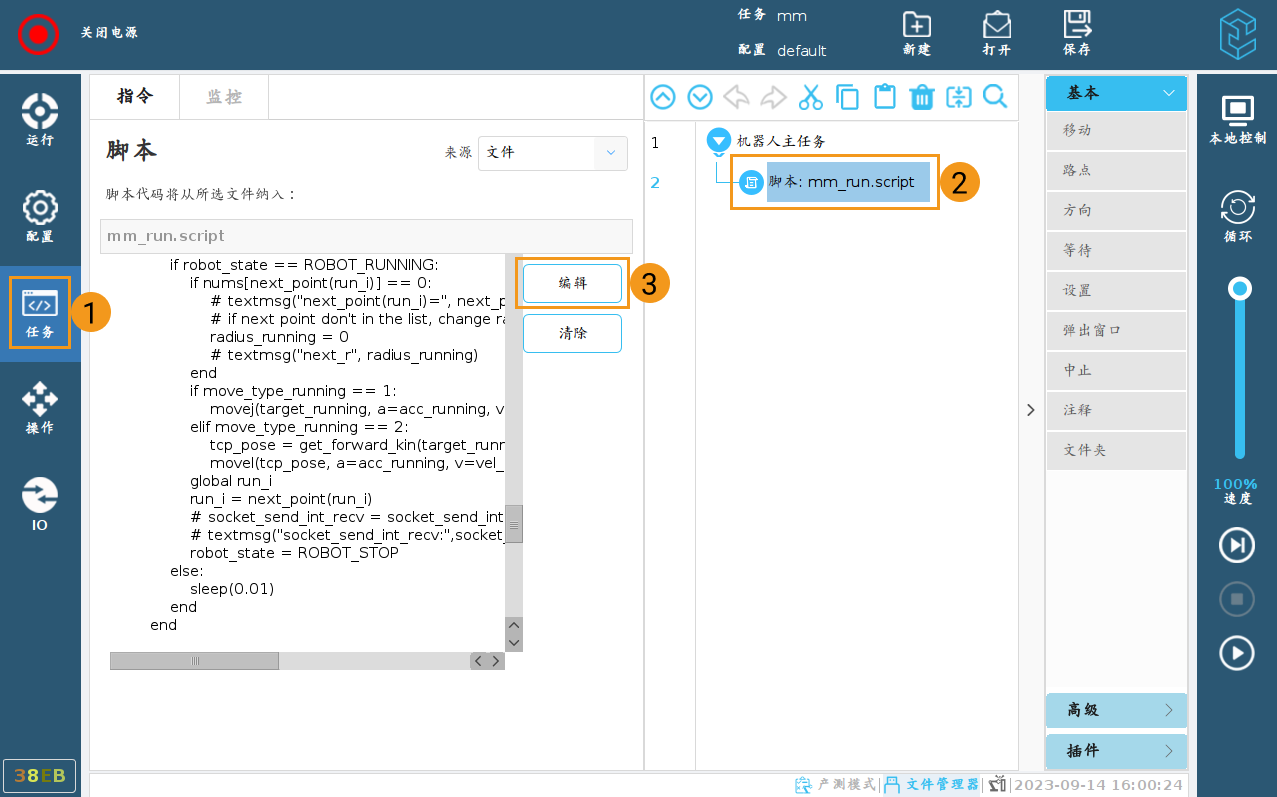Undo the last tree edit
Viewport: 1277px width, 797px height.
(736, 97)
